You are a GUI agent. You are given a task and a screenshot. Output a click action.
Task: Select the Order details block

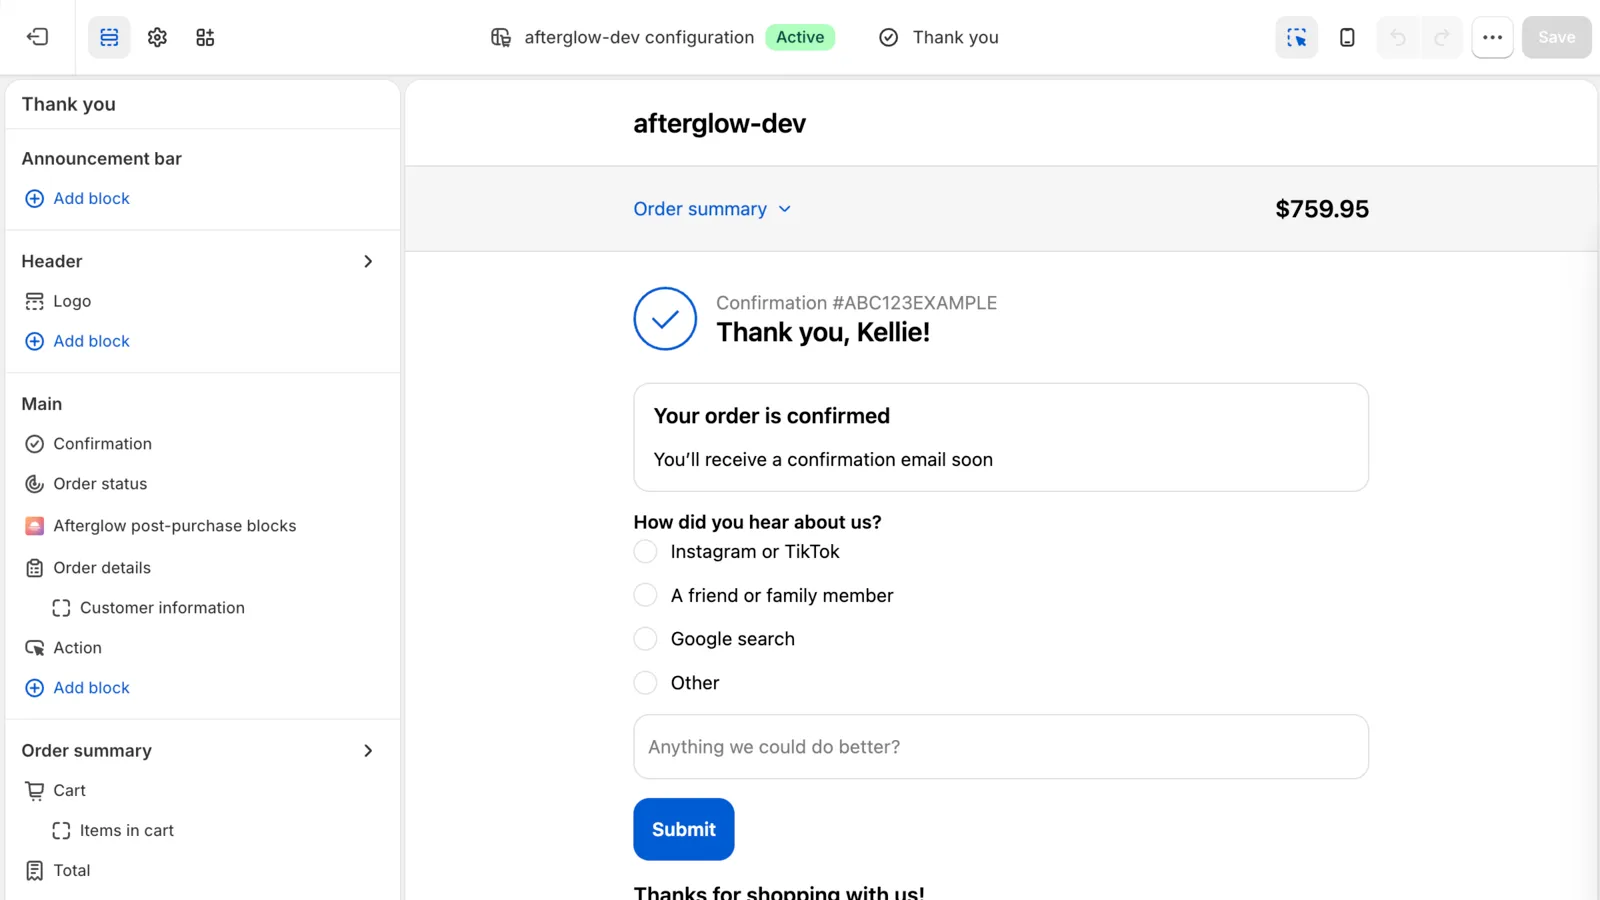coord(88,568)
